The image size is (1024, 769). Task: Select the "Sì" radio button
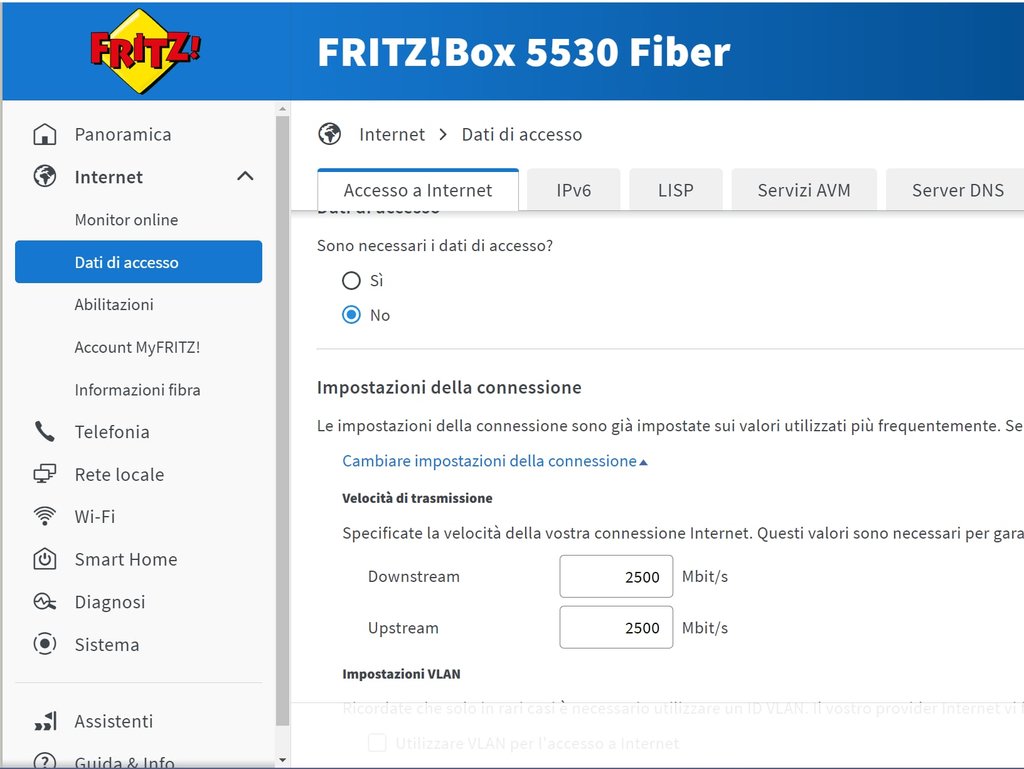(x=351, y=281)
